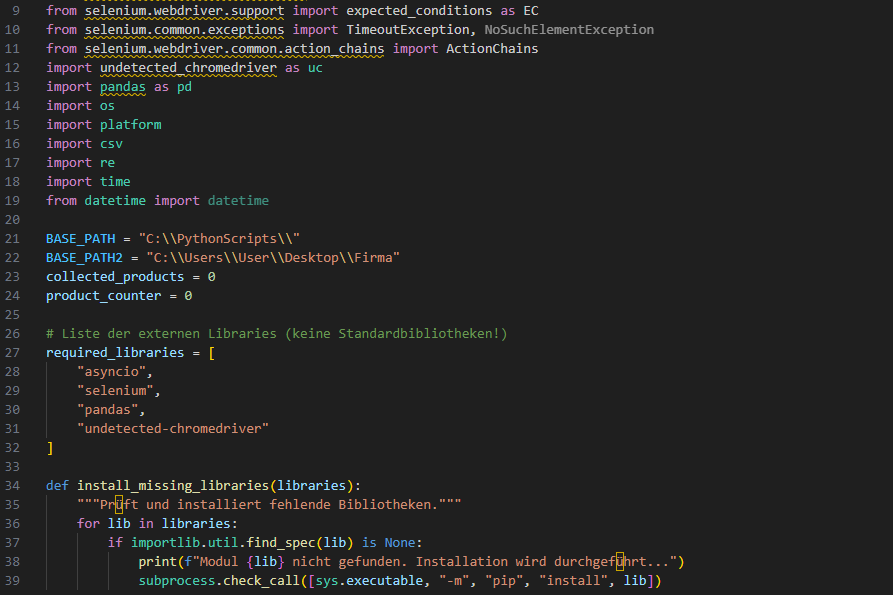Click subprocess in the check_call line

[177, 581]
